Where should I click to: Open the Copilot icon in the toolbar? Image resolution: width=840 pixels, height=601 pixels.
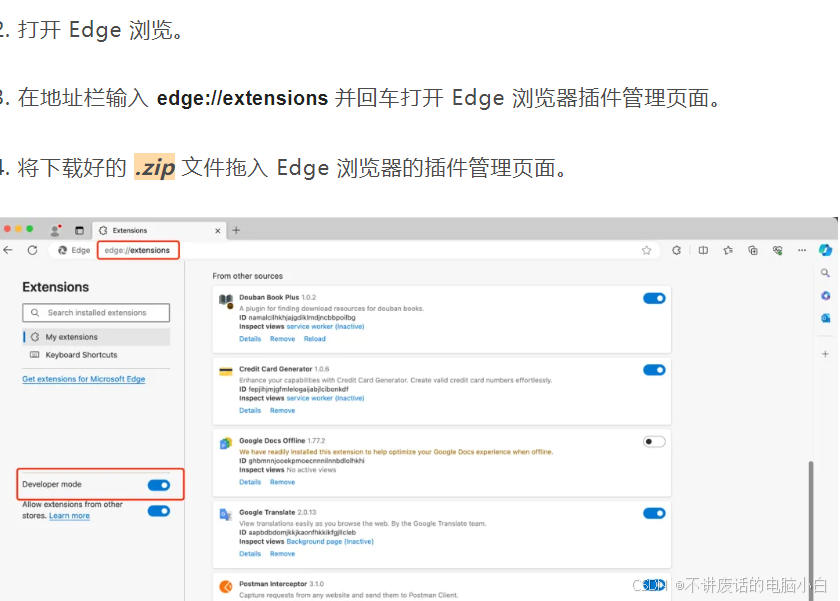pos(825,250)
